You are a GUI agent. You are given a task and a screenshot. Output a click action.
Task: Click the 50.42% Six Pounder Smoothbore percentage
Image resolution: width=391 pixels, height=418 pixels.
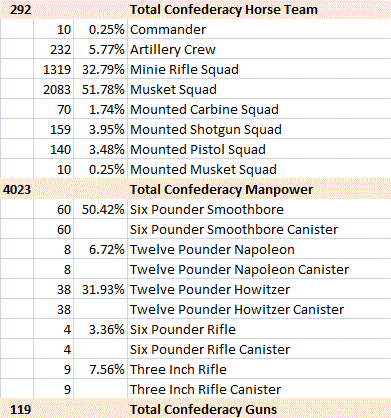click(x=103, y=209)
